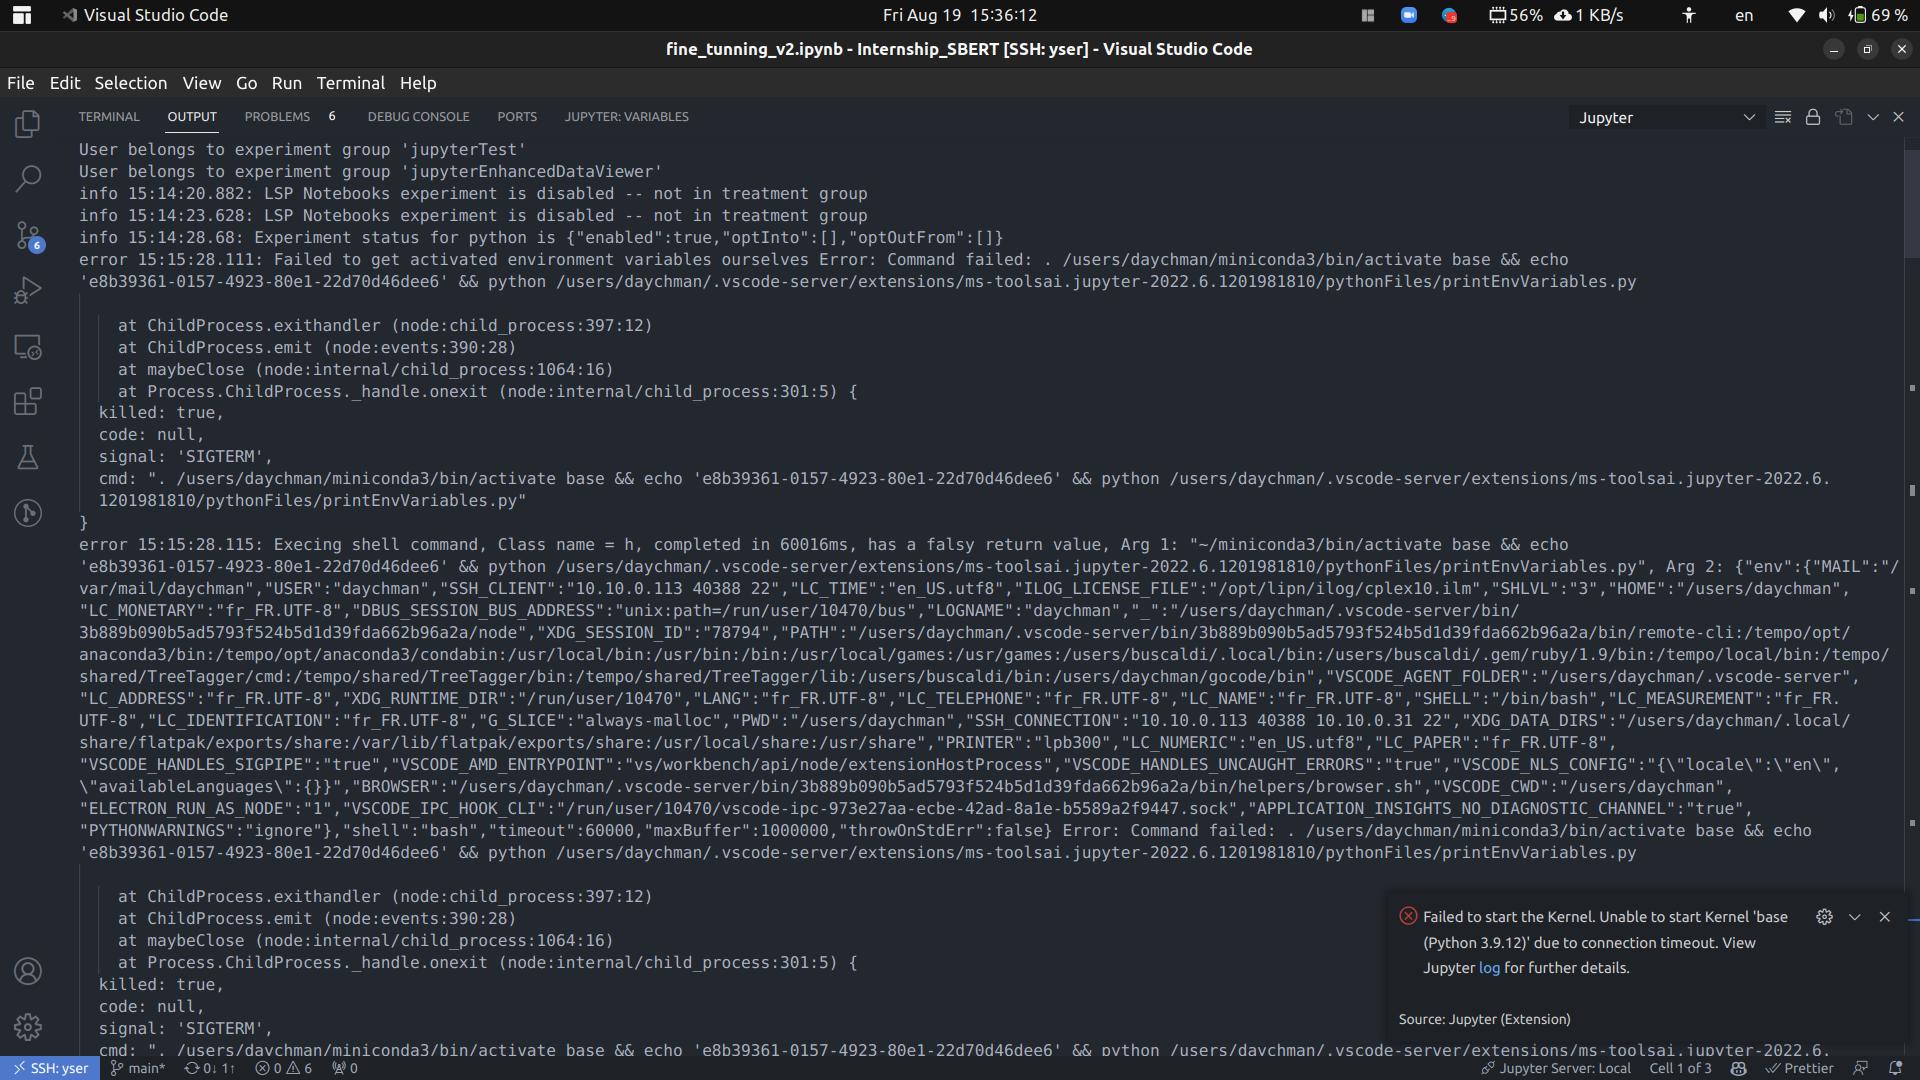The image size is (1920, 1080).
Task: Open Source Control with 6 changes badge
Action: click(x=28, y=236)
